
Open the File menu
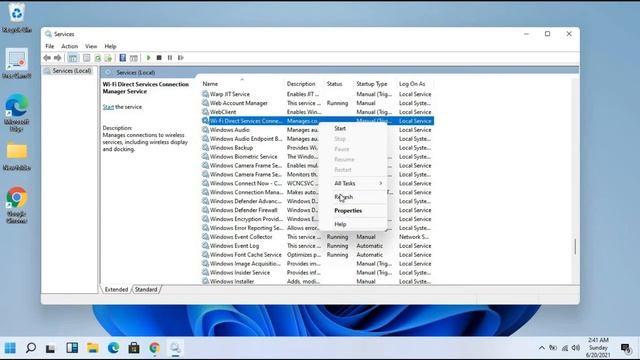pyautogui.click(x=49, y=47)
